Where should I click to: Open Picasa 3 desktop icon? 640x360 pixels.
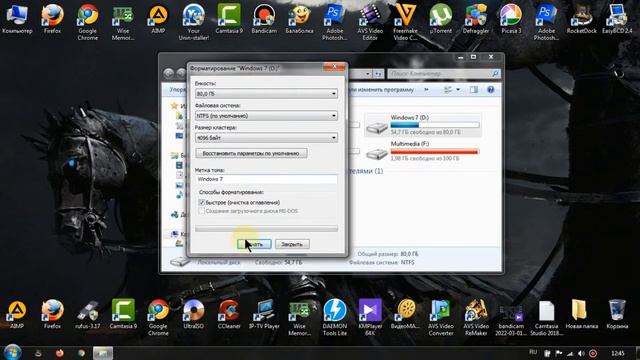tap(511, 19)
